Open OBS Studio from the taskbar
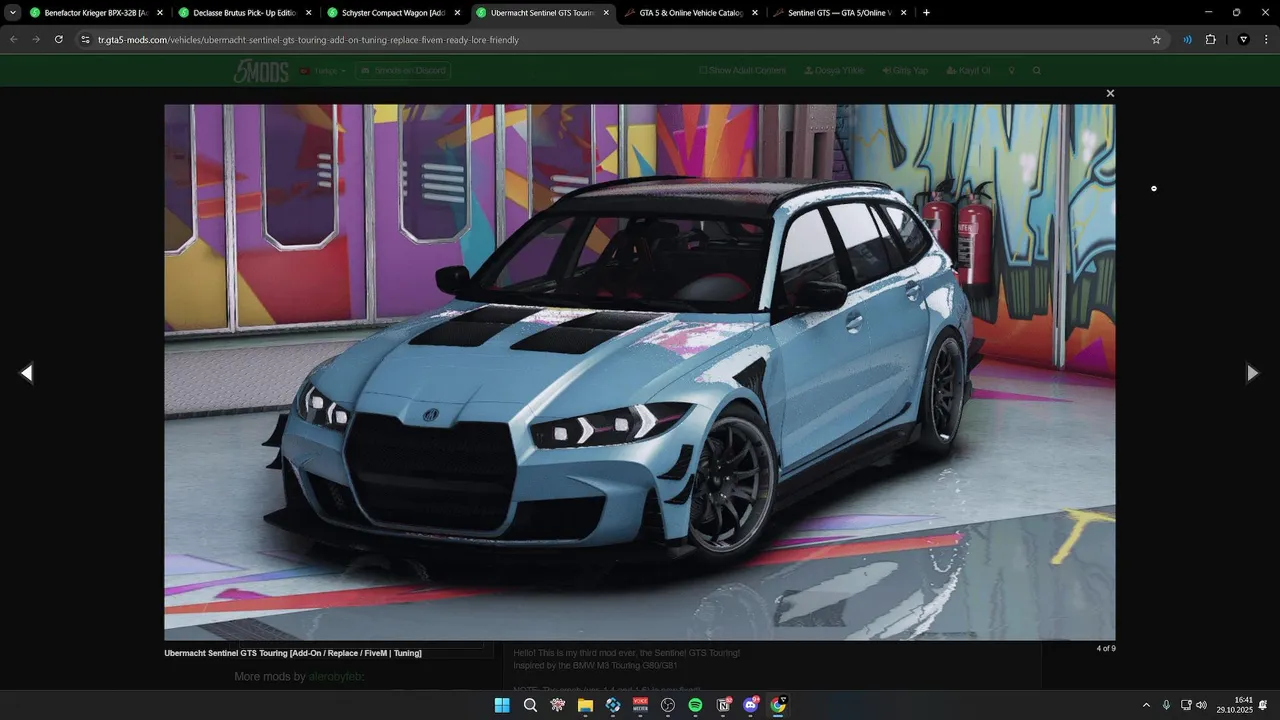1280x720 pixels. [668, 705]
